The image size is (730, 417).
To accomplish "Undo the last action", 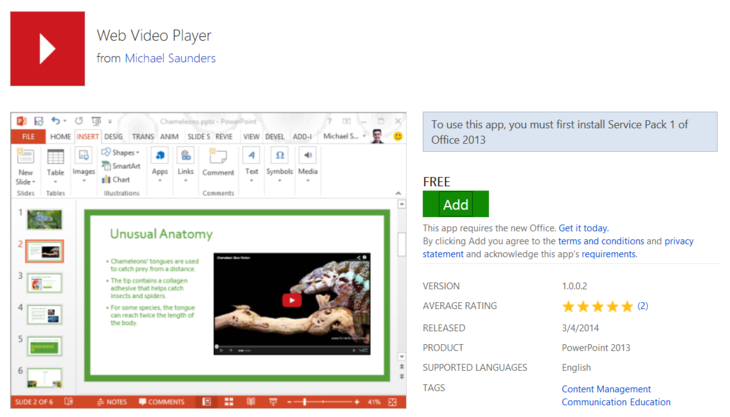I will click(55, 121).
